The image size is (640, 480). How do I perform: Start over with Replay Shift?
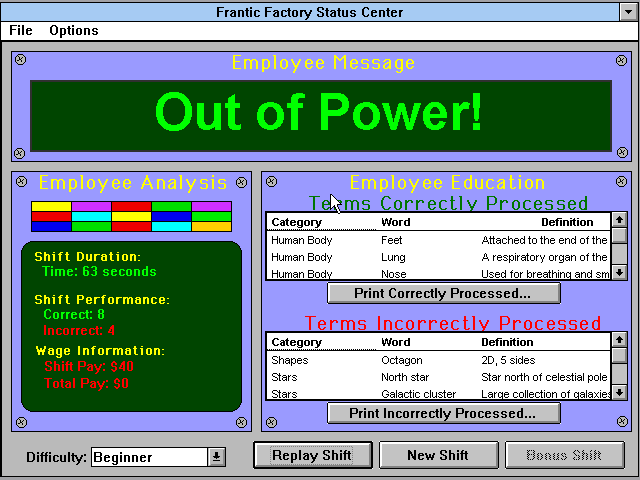tap(313, 455)
